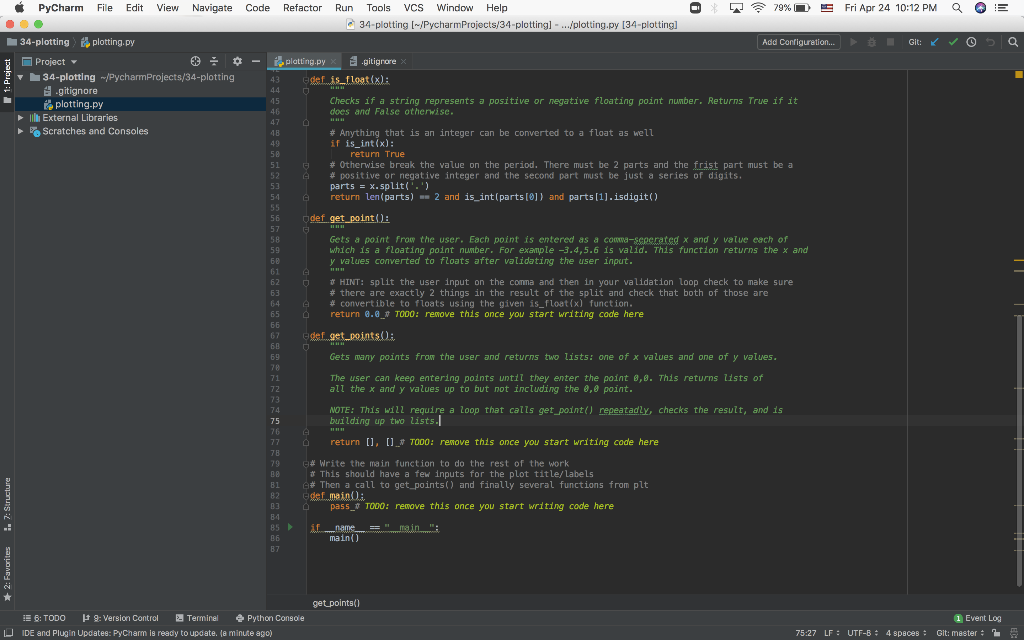
Task: Click the locate file crosshair icon
Action: (196, 62)
